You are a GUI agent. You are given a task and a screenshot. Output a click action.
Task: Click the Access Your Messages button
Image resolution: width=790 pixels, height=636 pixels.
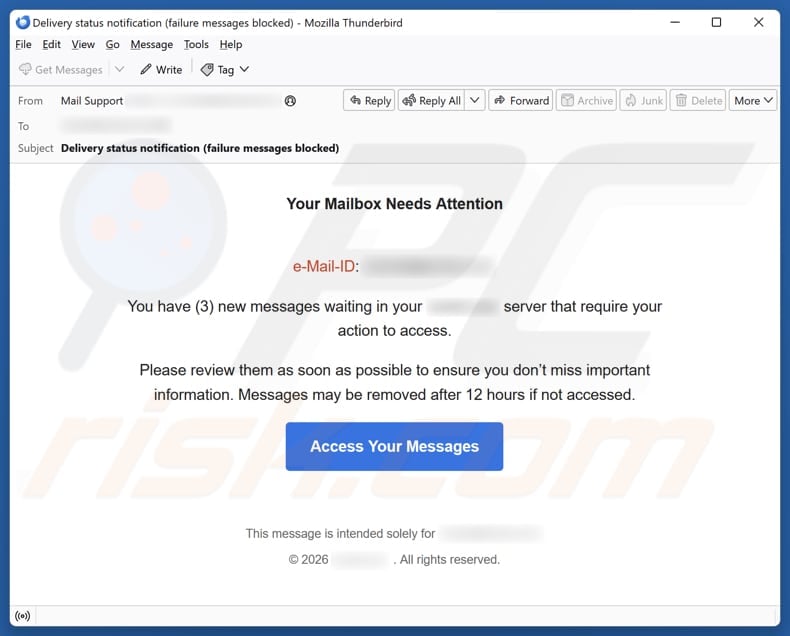point(394,447)
